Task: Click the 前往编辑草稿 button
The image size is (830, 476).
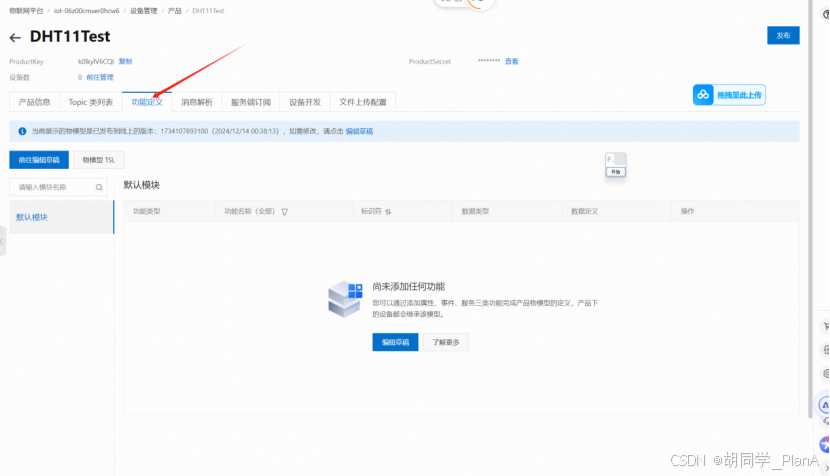Action: [x=39, y=160]
